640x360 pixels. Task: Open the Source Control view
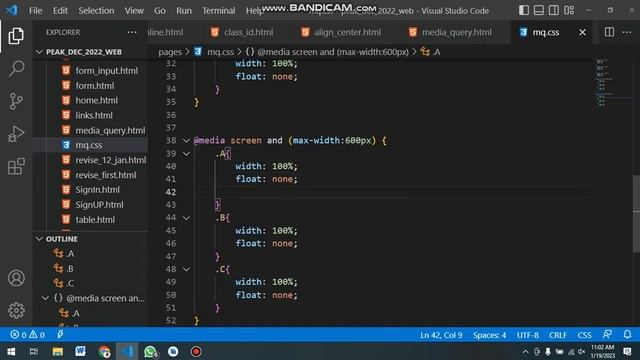(16, 101)
